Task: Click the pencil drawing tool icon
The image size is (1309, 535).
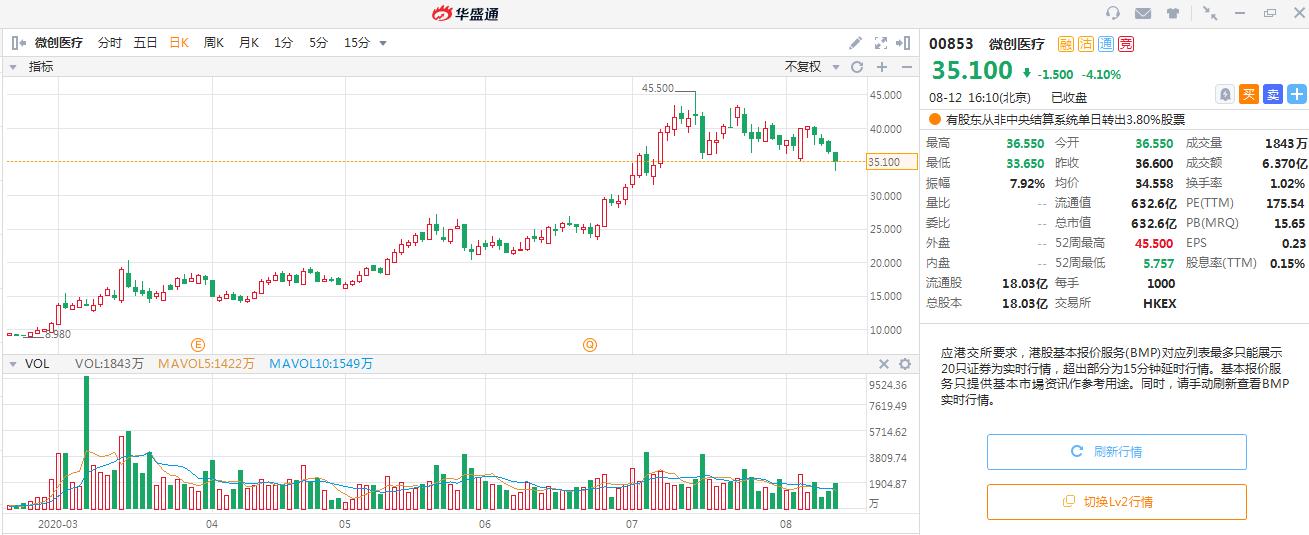Action: (856, 43)
